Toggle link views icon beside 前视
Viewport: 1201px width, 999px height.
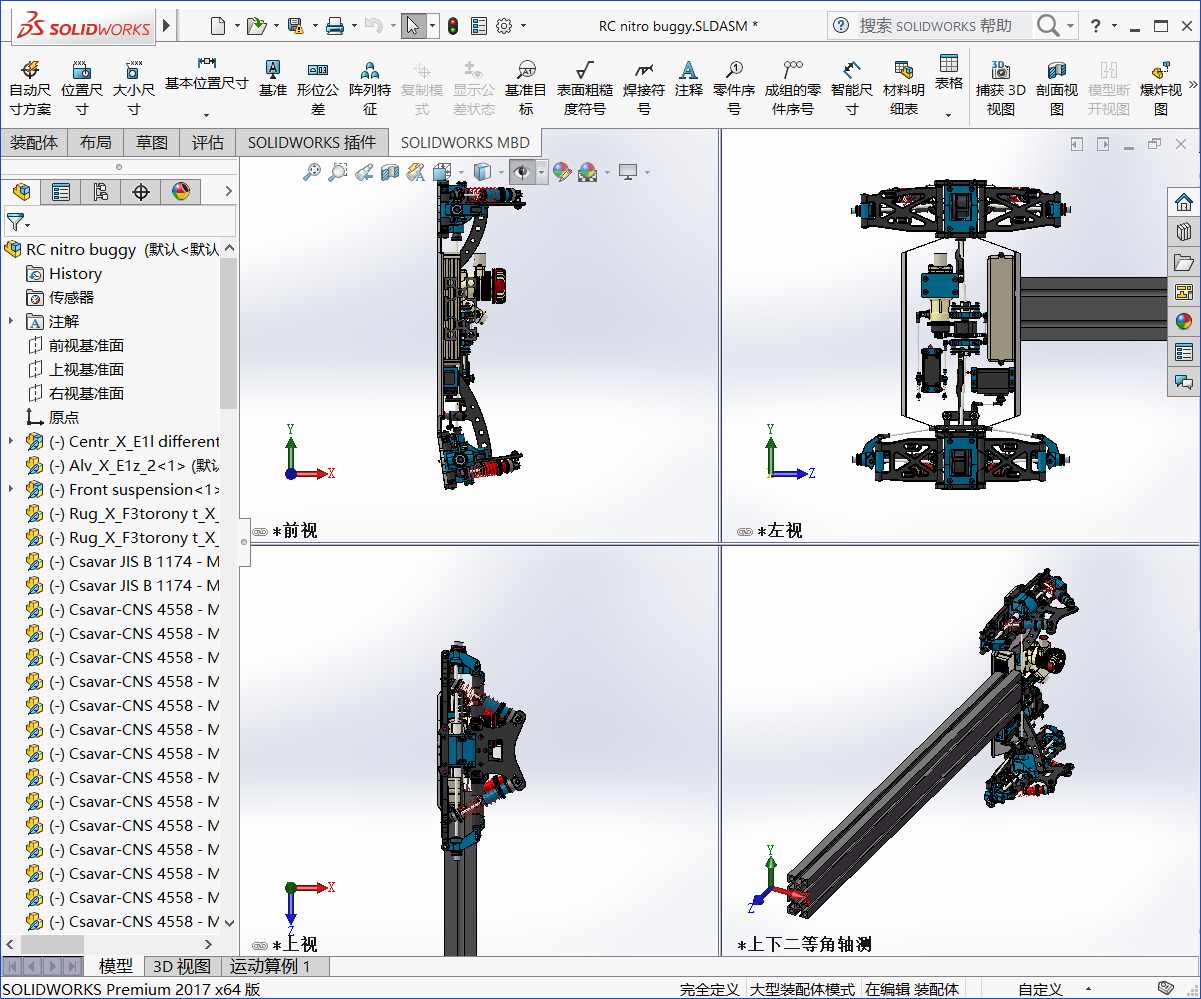tap(260, 532)
